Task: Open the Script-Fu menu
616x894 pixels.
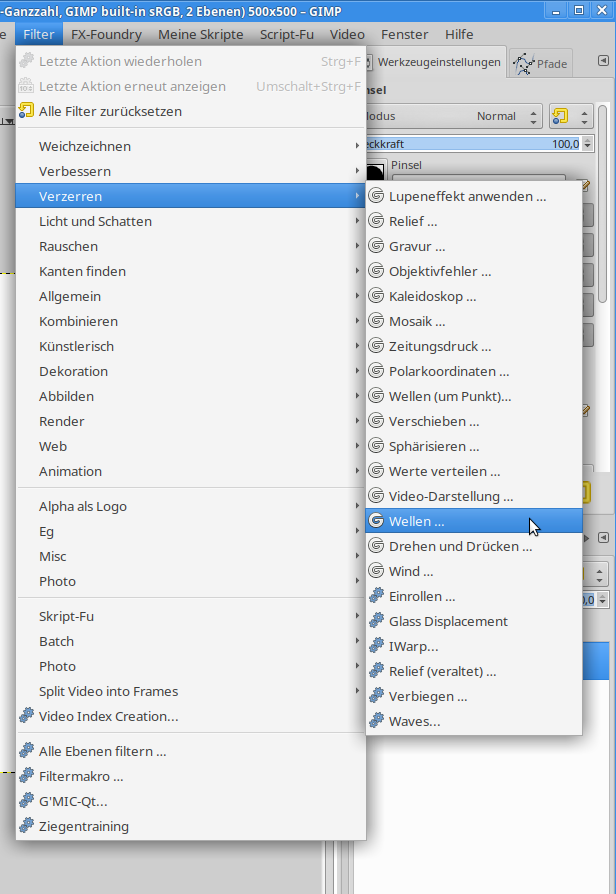Action: tap(287, 34)
